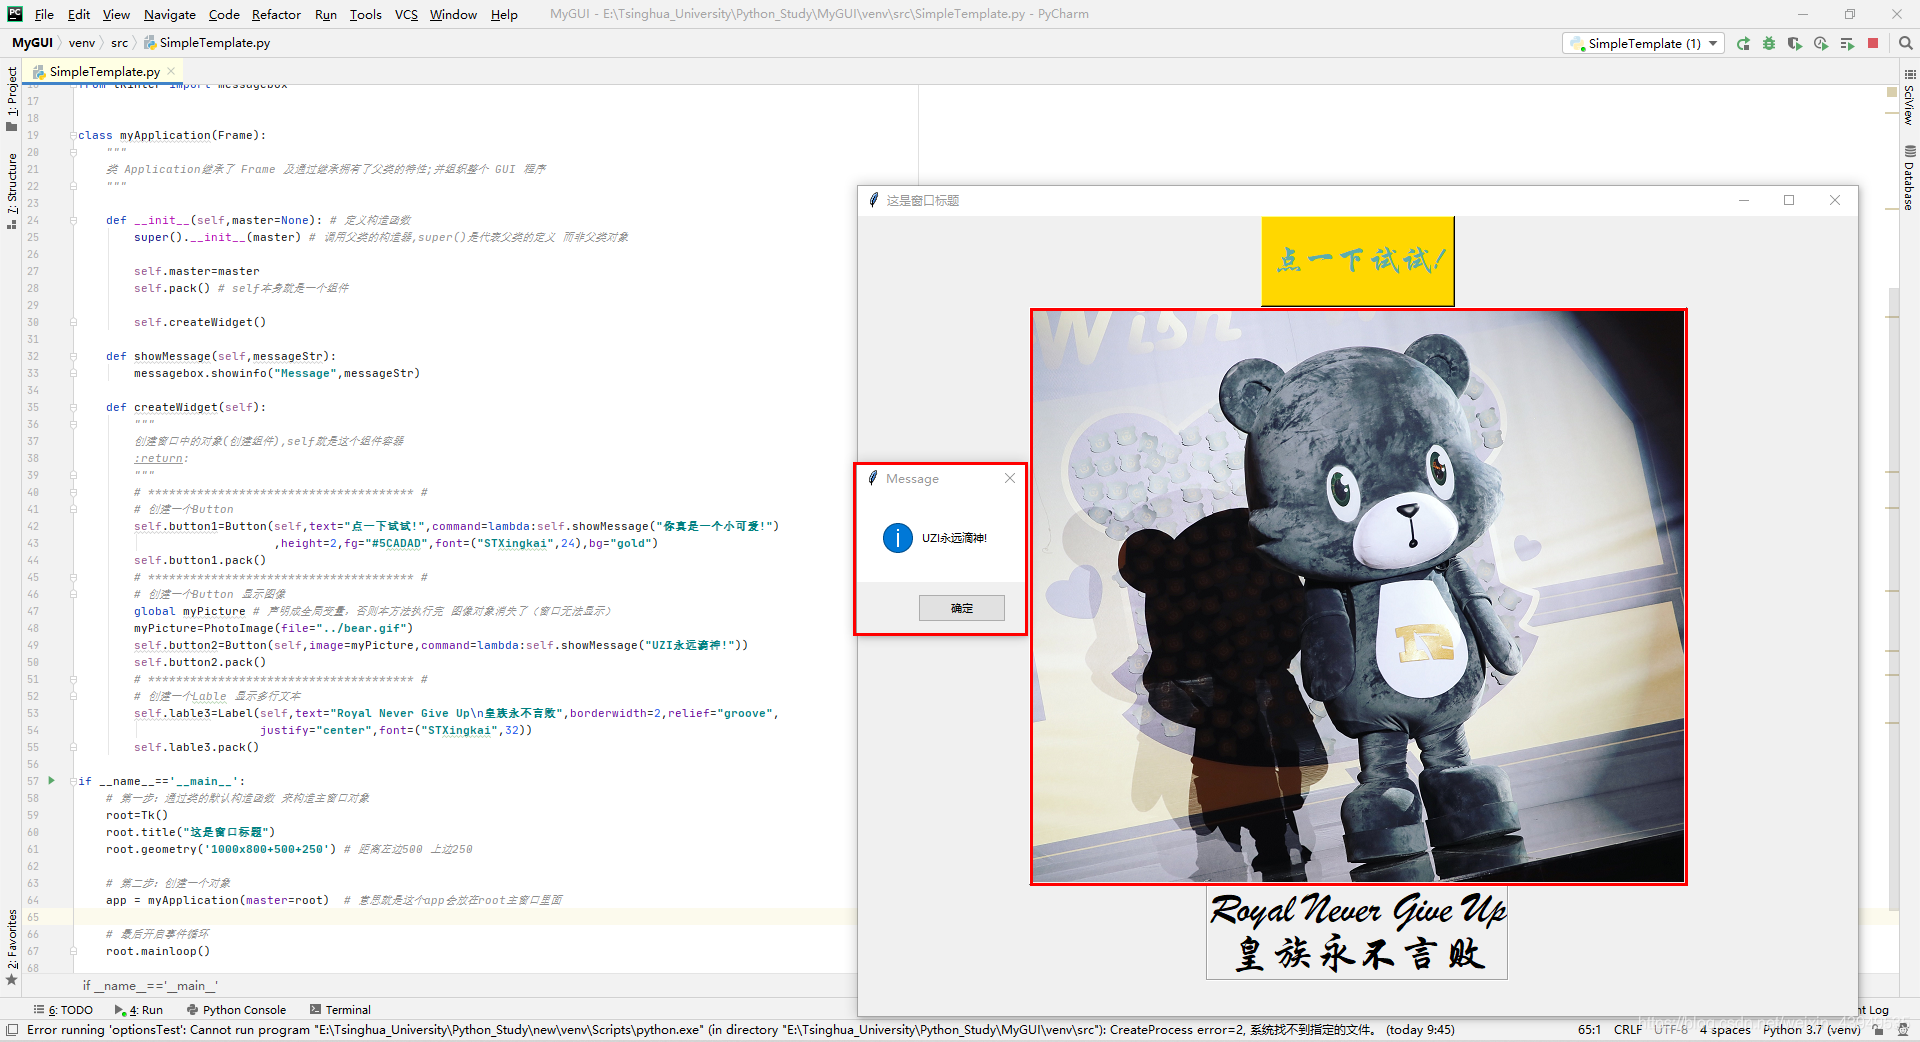Collapse the __init__ method fold marker

[74, 220]
